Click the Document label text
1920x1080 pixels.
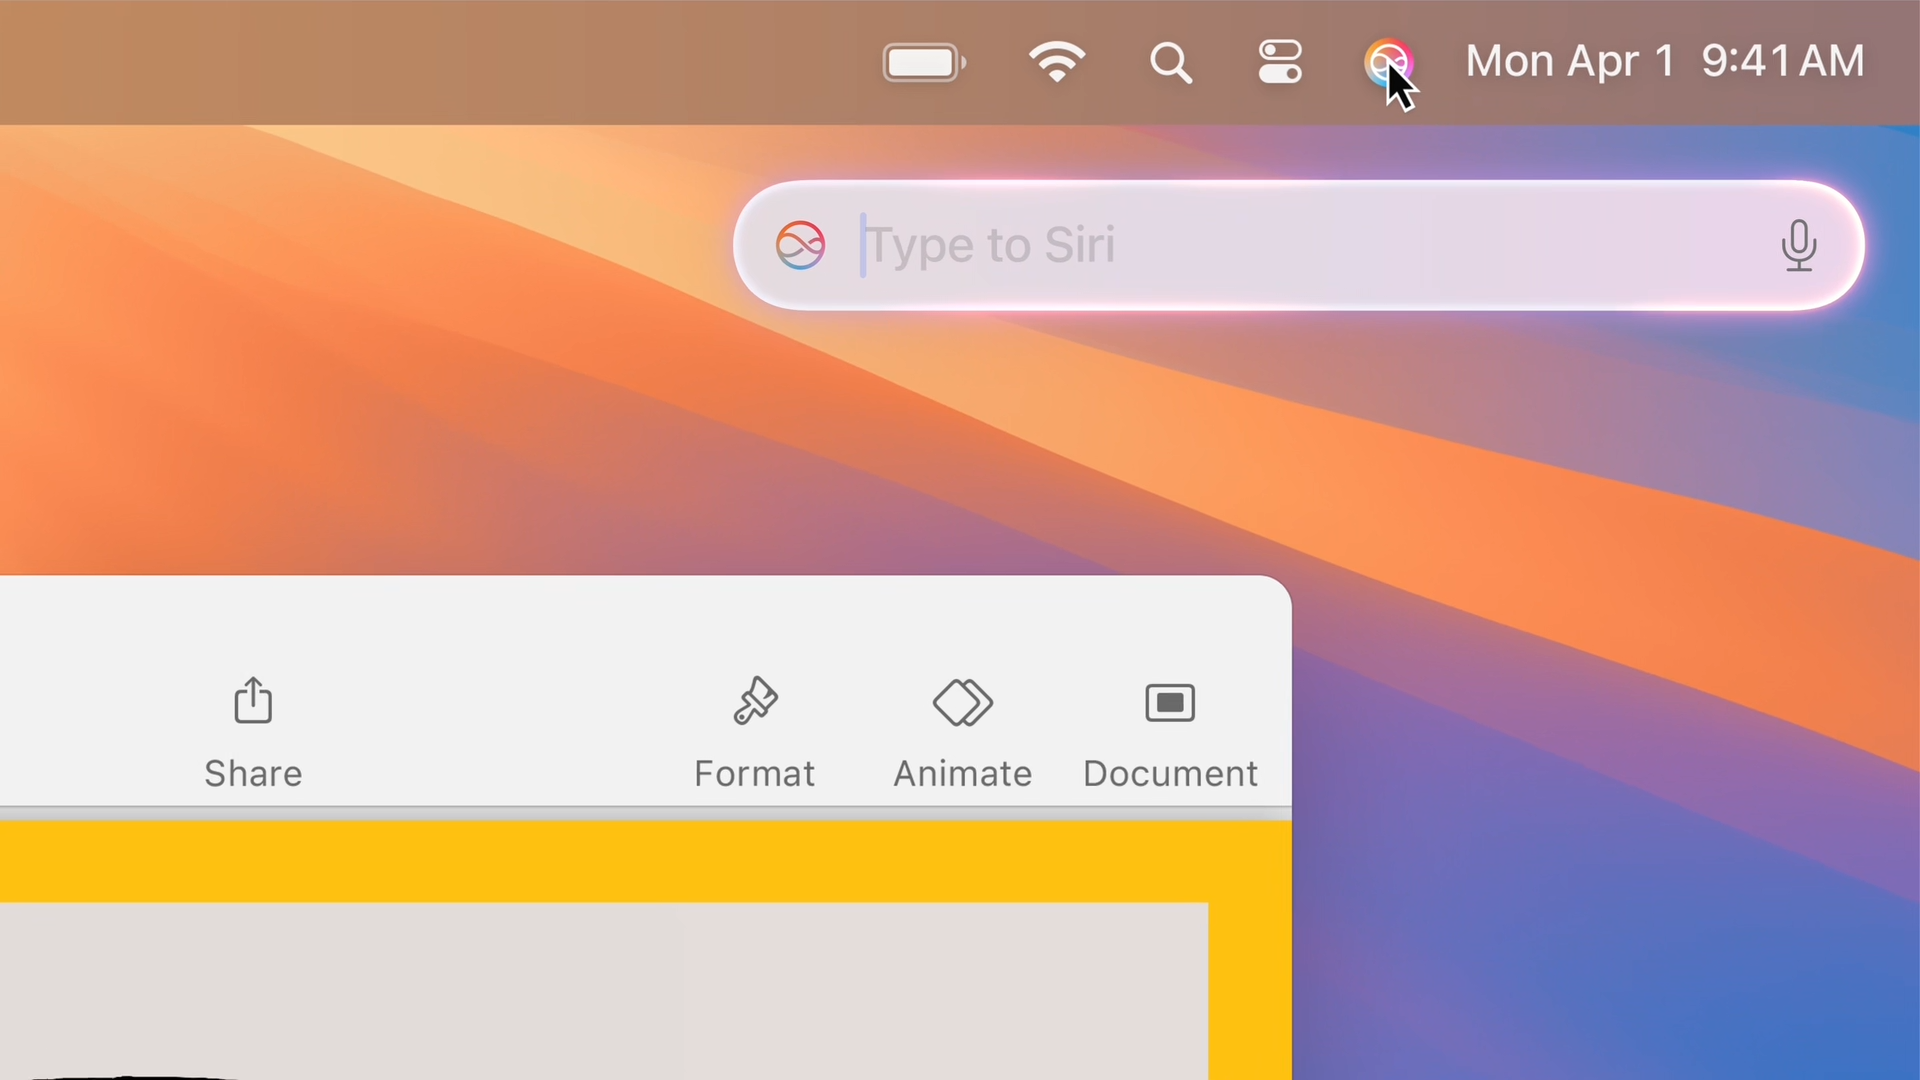click(1169, 774)
